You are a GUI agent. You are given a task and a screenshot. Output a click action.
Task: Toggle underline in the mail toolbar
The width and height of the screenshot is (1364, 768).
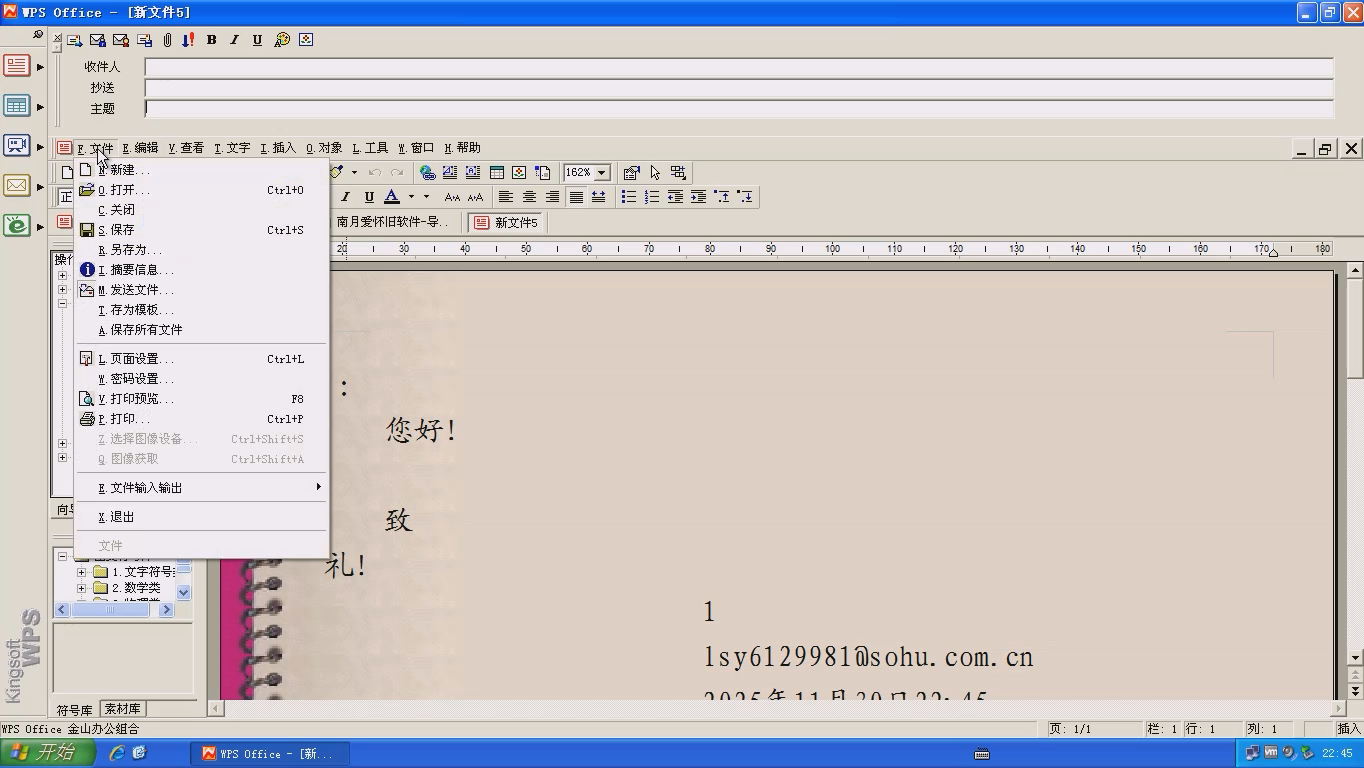point(257,40)
